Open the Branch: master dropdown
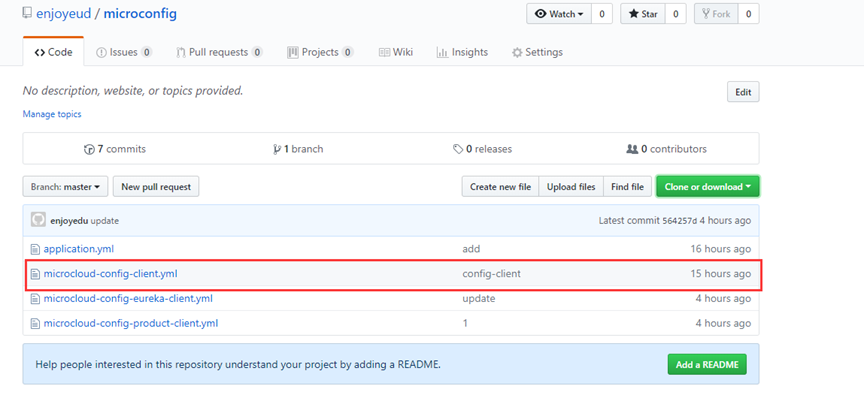Viewport: 864px width, 395px height. click(x=66, y=187)
